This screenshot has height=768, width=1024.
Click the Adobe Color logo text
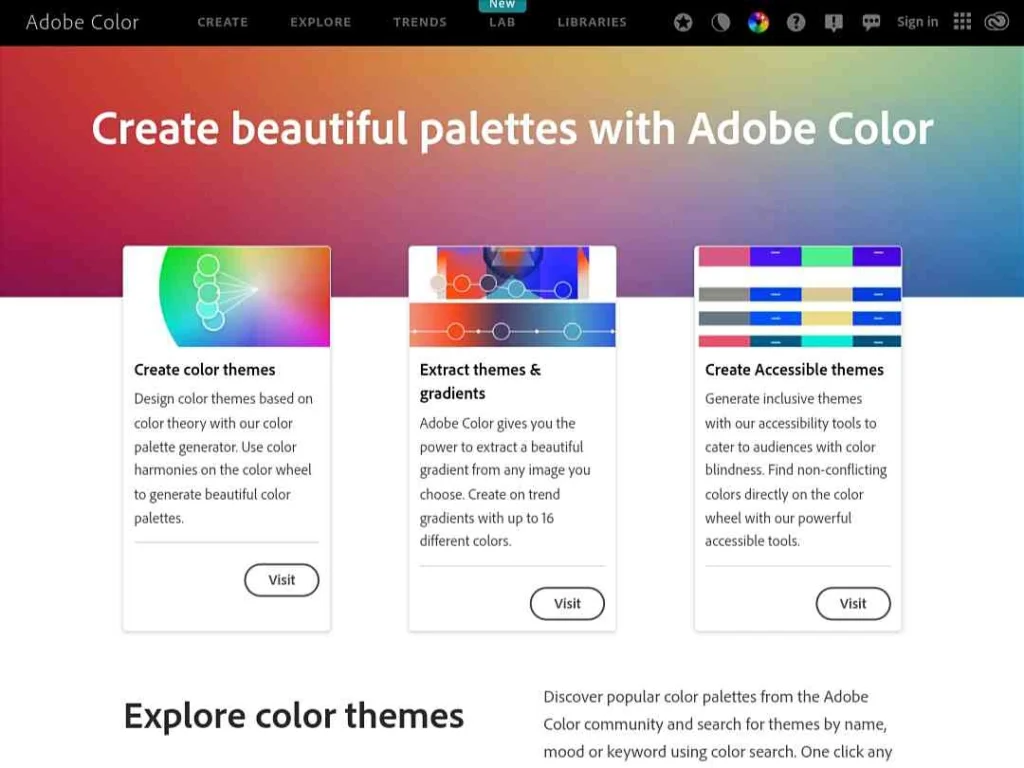(82, 22)
